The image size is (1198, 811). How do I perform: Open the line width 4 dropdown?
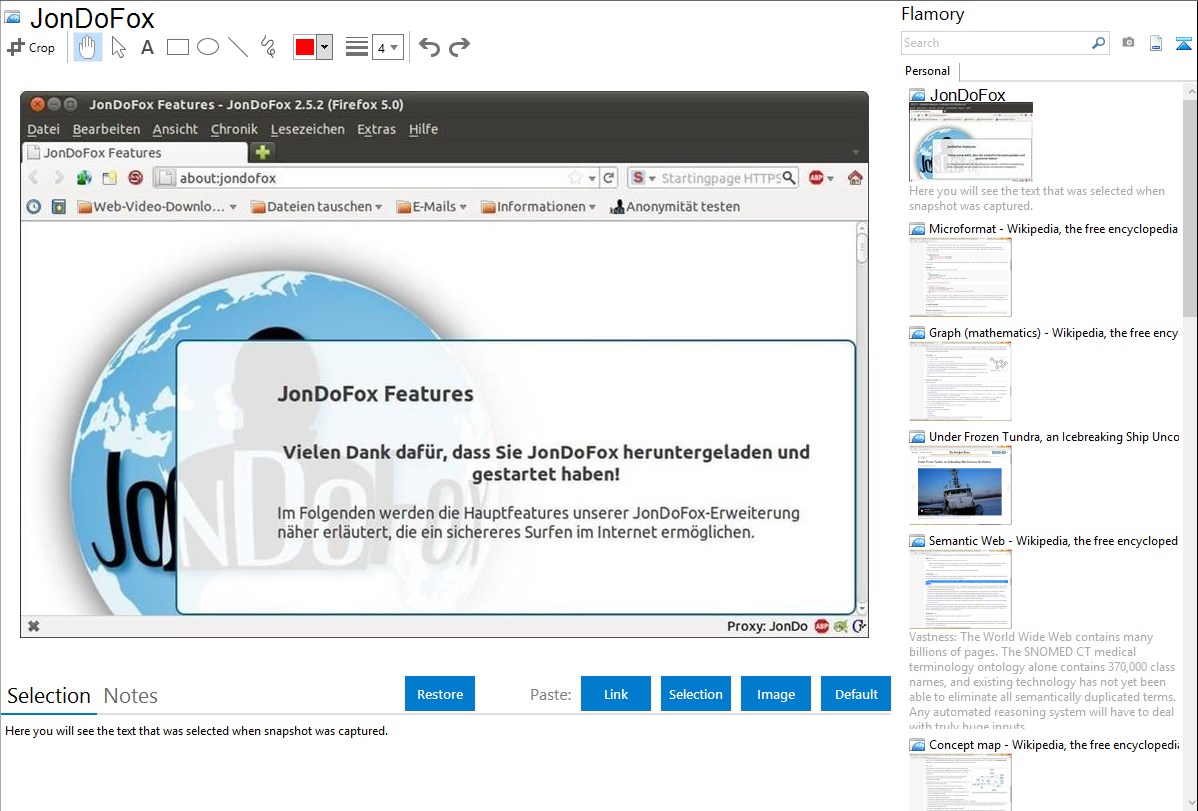point(388,48)
